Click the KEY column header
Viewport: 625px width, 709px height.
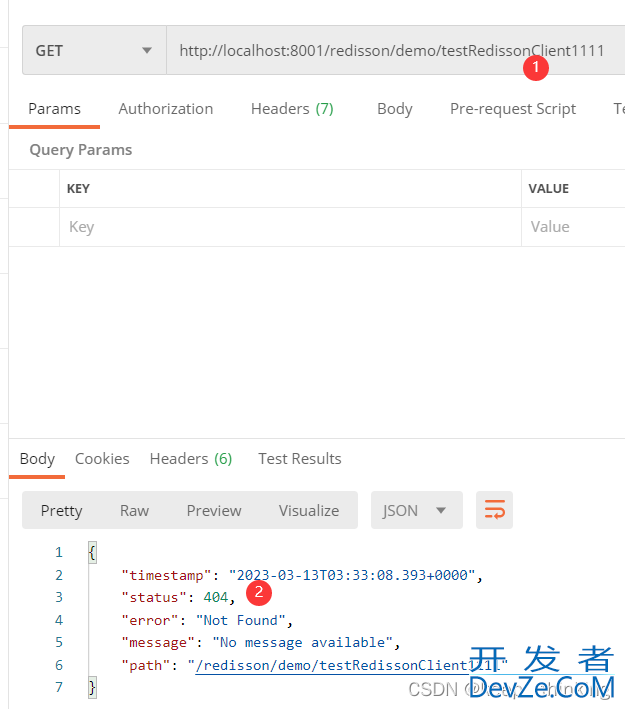pyautogui.click(x=78, y=189)
